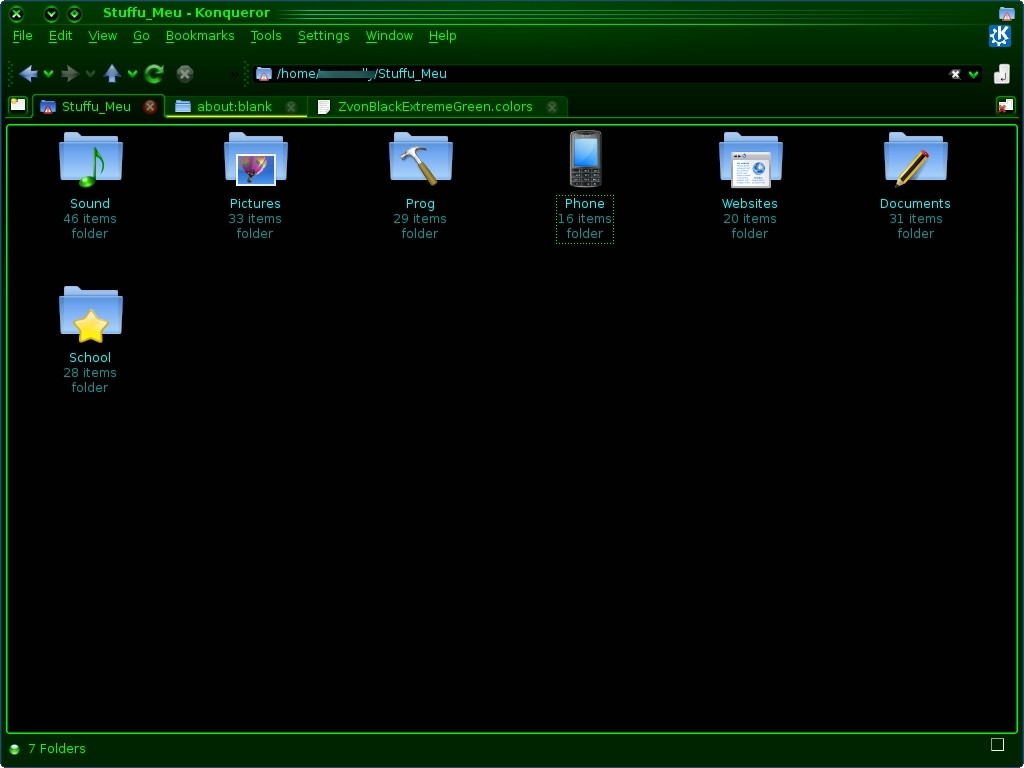Select the Sound folder icon
Viewport: 1024px width, 768px height.
click(90, 159)
